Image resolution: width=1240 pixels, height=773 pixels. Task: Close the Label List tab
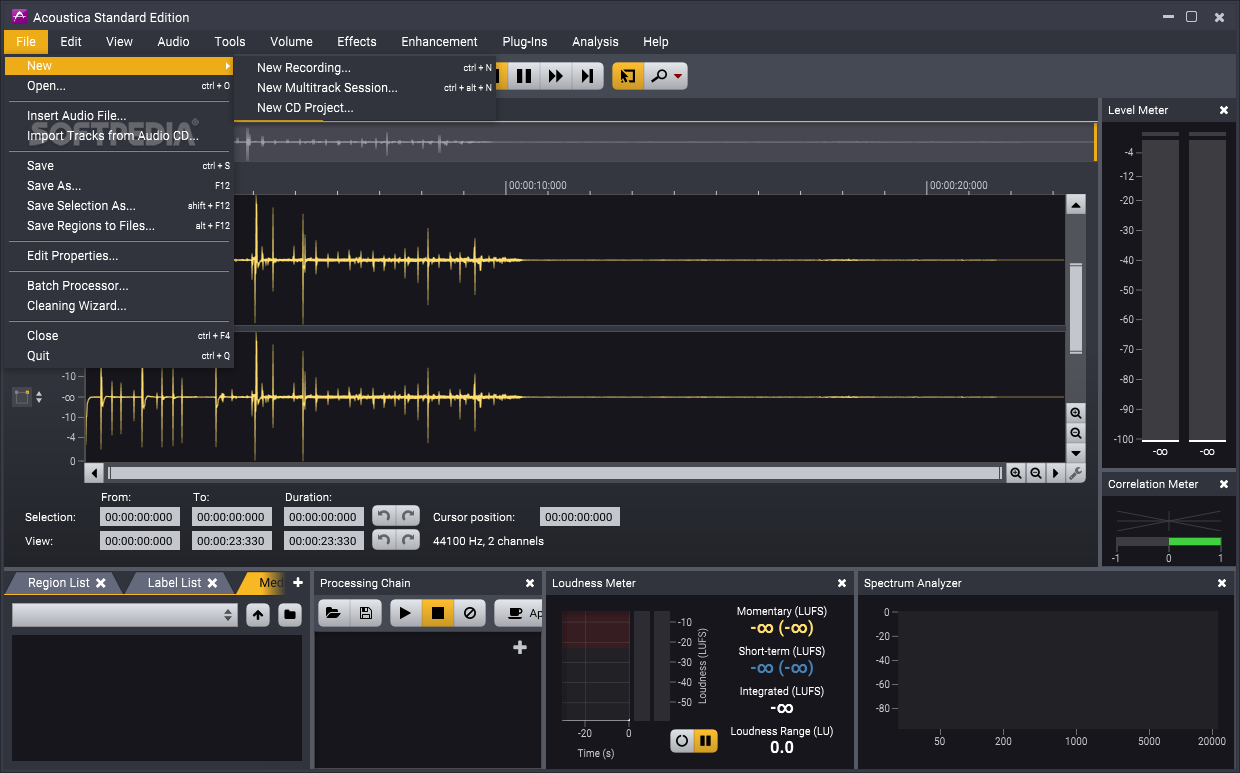coord(213,583)
